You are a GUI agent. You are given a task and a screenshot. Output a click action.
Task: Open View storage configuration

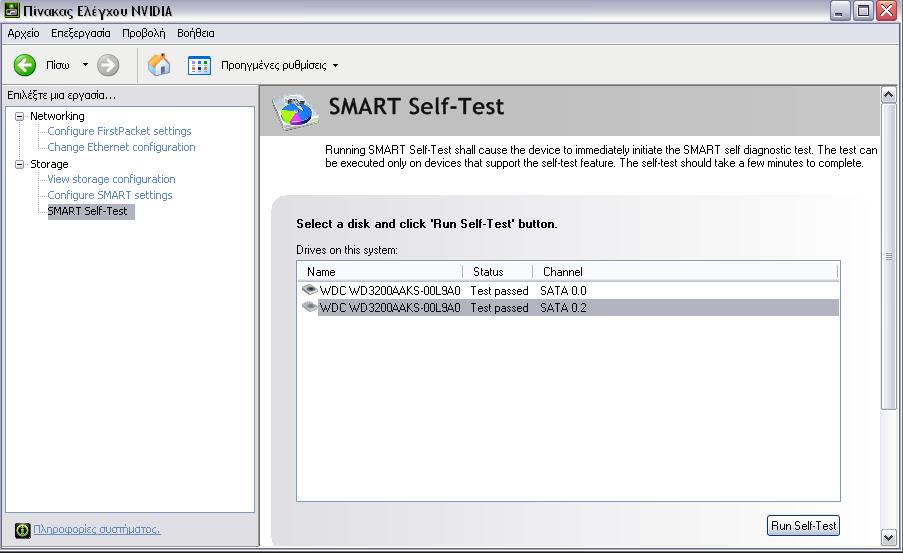click(111, 179)
